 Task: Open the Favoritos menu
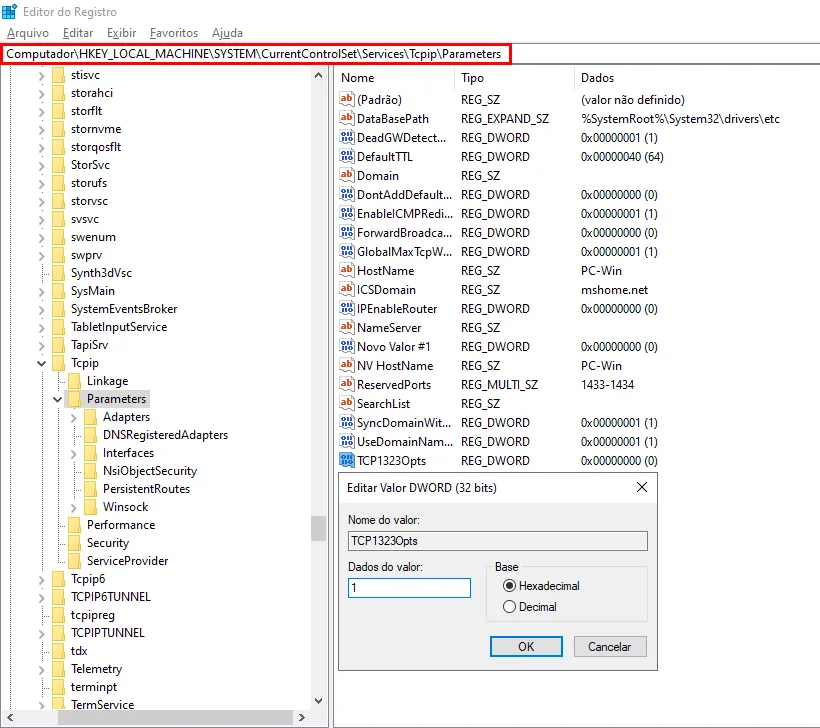(x=174, y=33)
